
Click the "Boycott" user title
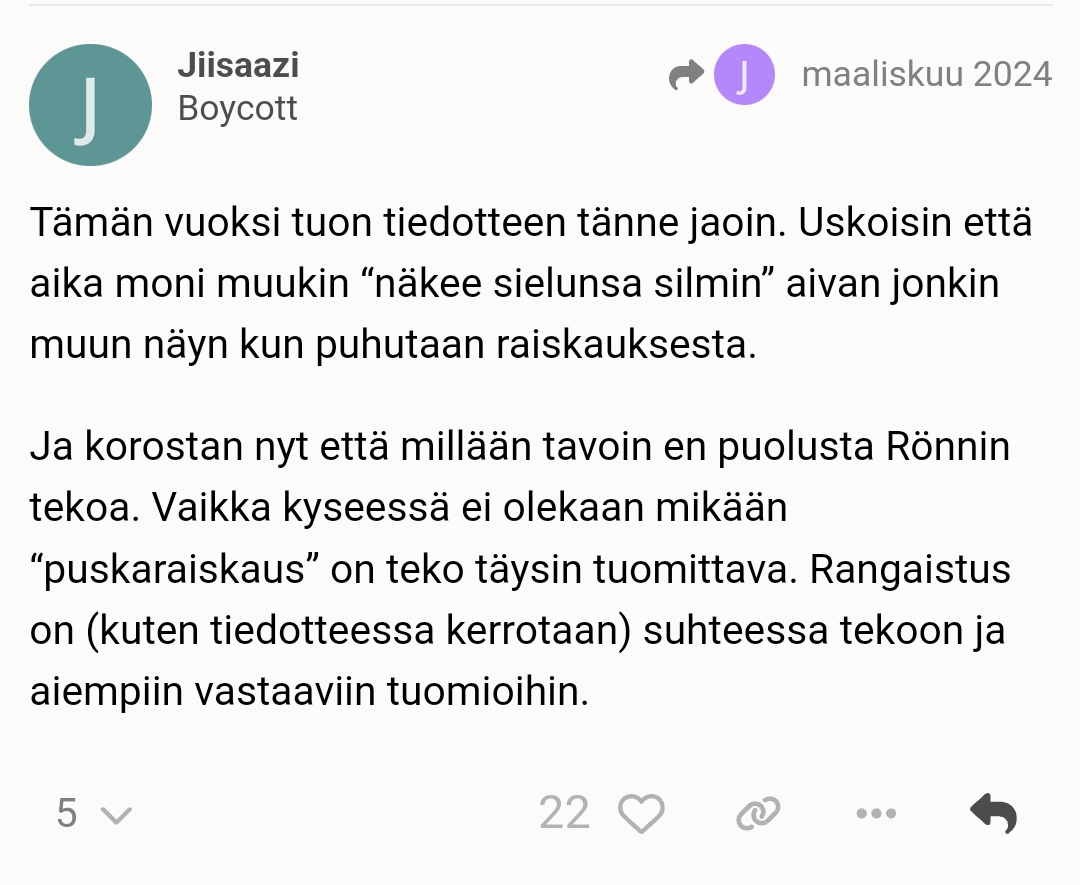pyautogui.click(x=237, y=108)
